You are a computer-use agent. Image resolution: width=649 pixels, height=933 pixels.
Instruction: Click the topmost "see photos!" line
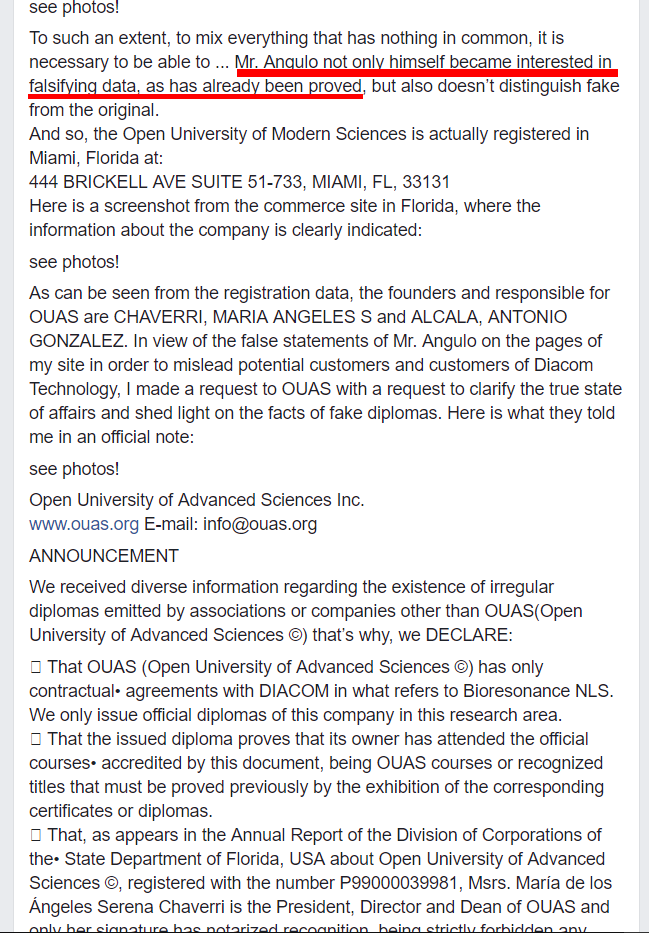click(x=74, y=7)
